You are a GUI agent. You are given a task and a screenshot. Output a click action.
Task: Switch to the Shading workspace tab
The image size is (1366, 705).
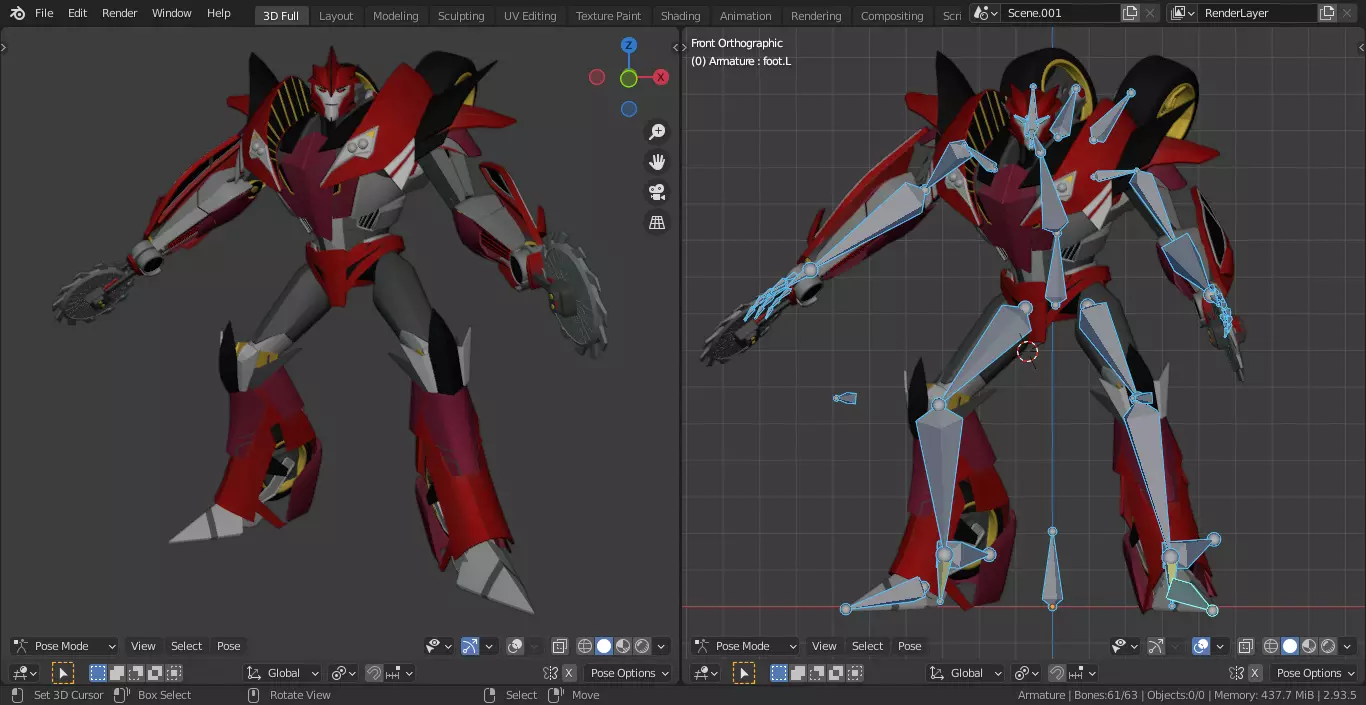(x=680, y=16)
